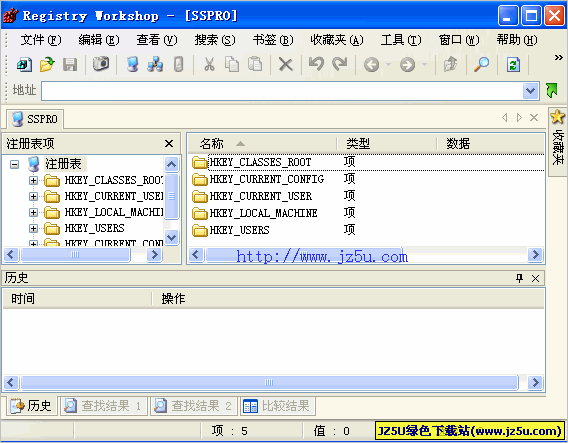Click the tree pane horizontal scroll right arrow
This screenshot has height=443, width=568.
[x=155, y=254]
